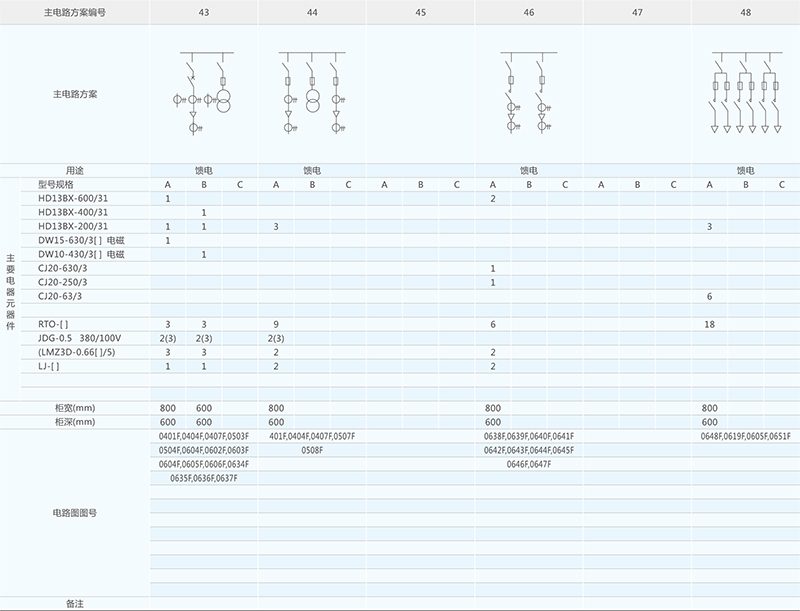This screenshot has width=800, height=611.
Task: Click the RTO value 18 in scheme 48
Action: point(710,325)
